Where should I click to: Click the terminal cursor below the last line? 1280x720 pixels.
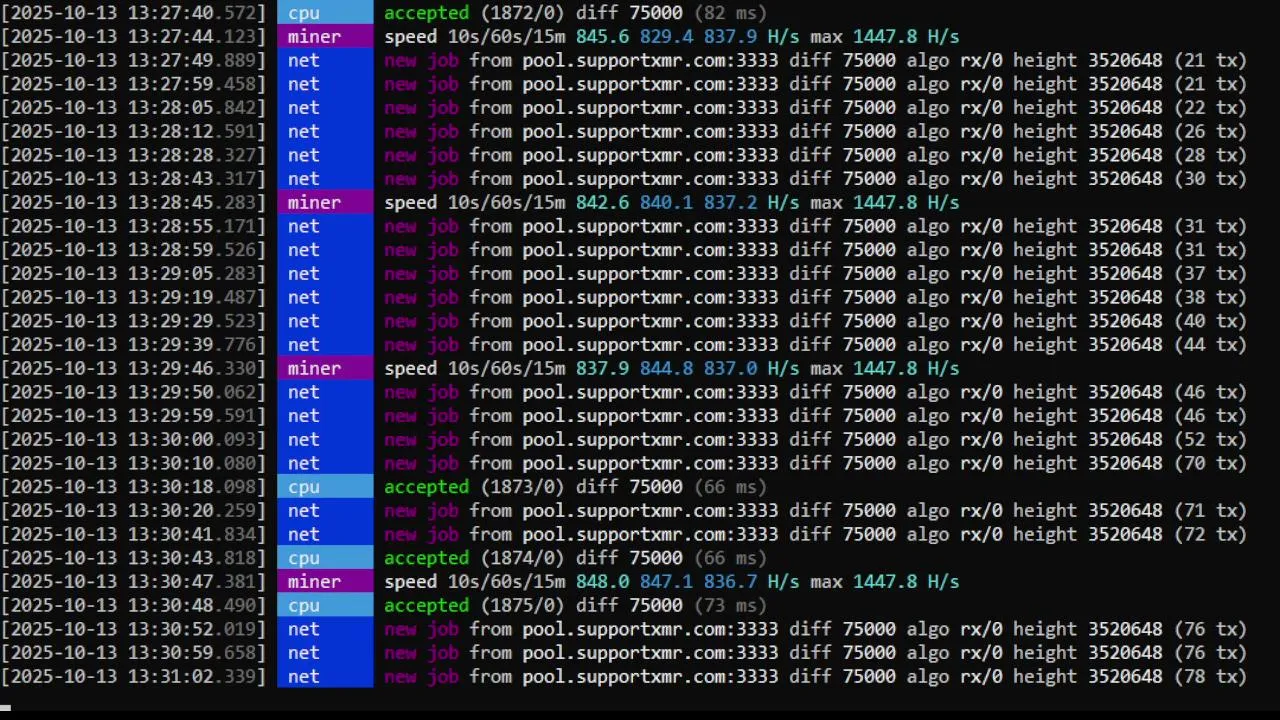coord(5,707)
